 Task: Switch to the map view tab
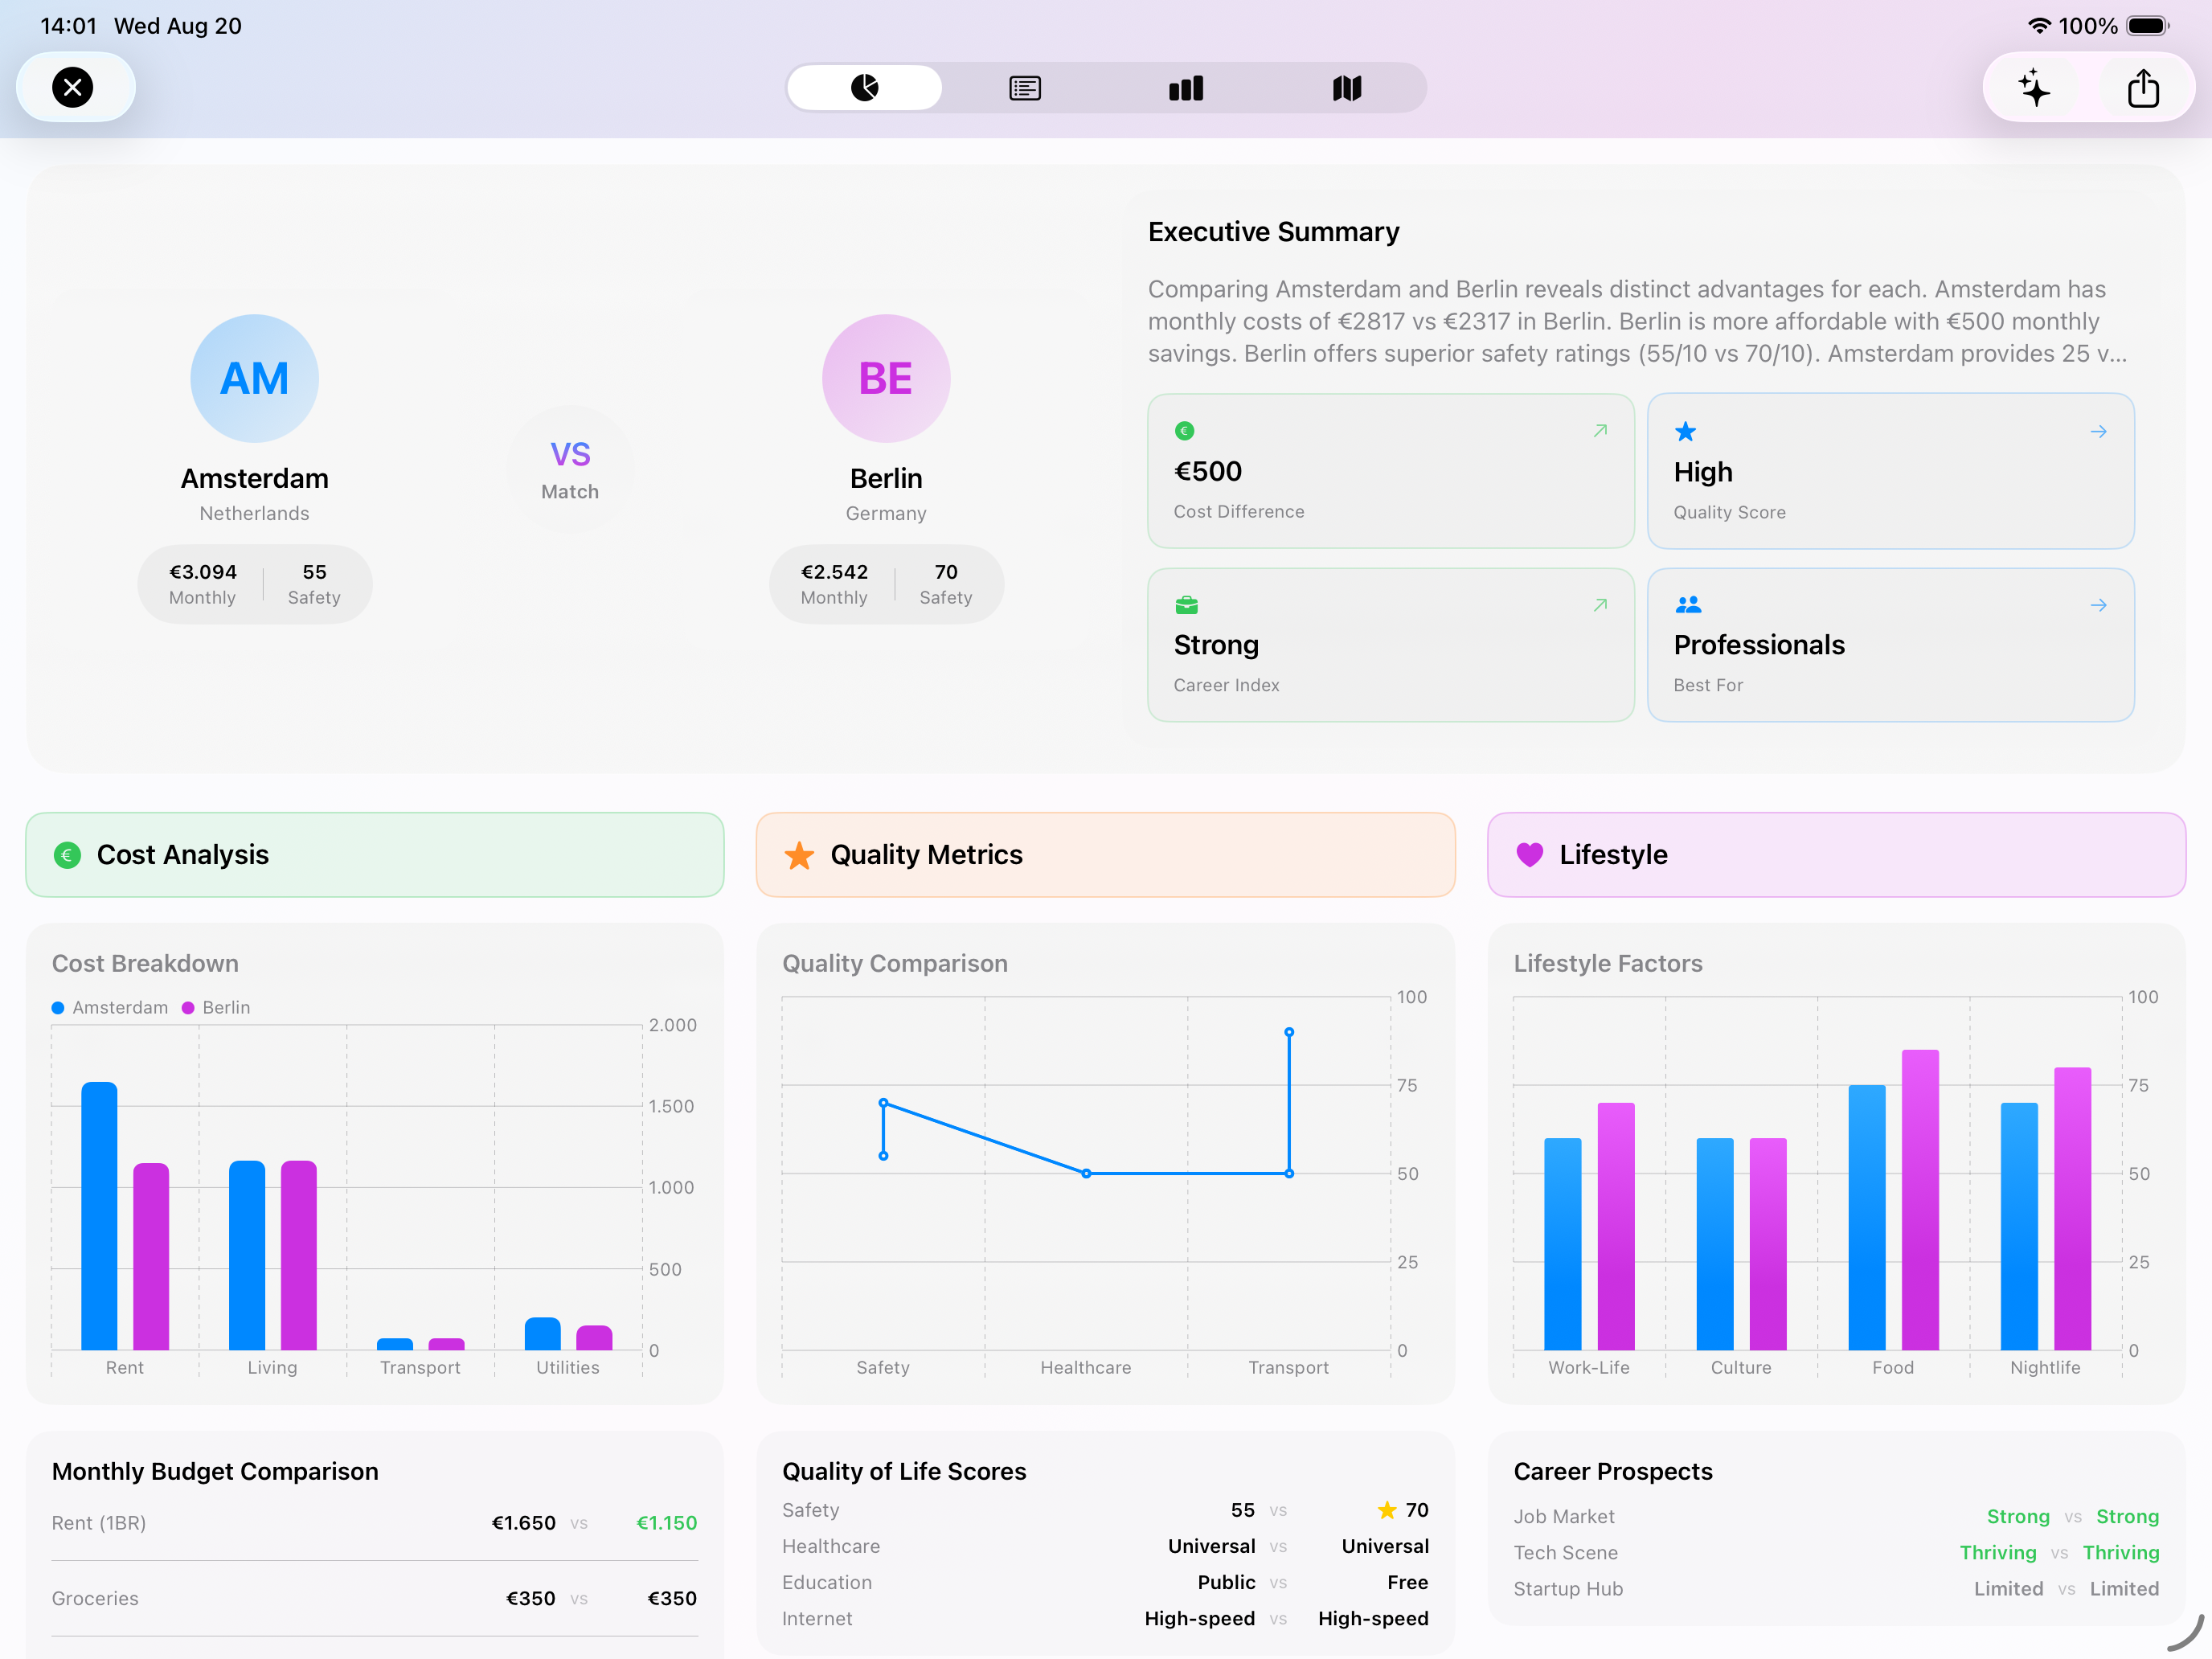click(x=1347, y=88)
